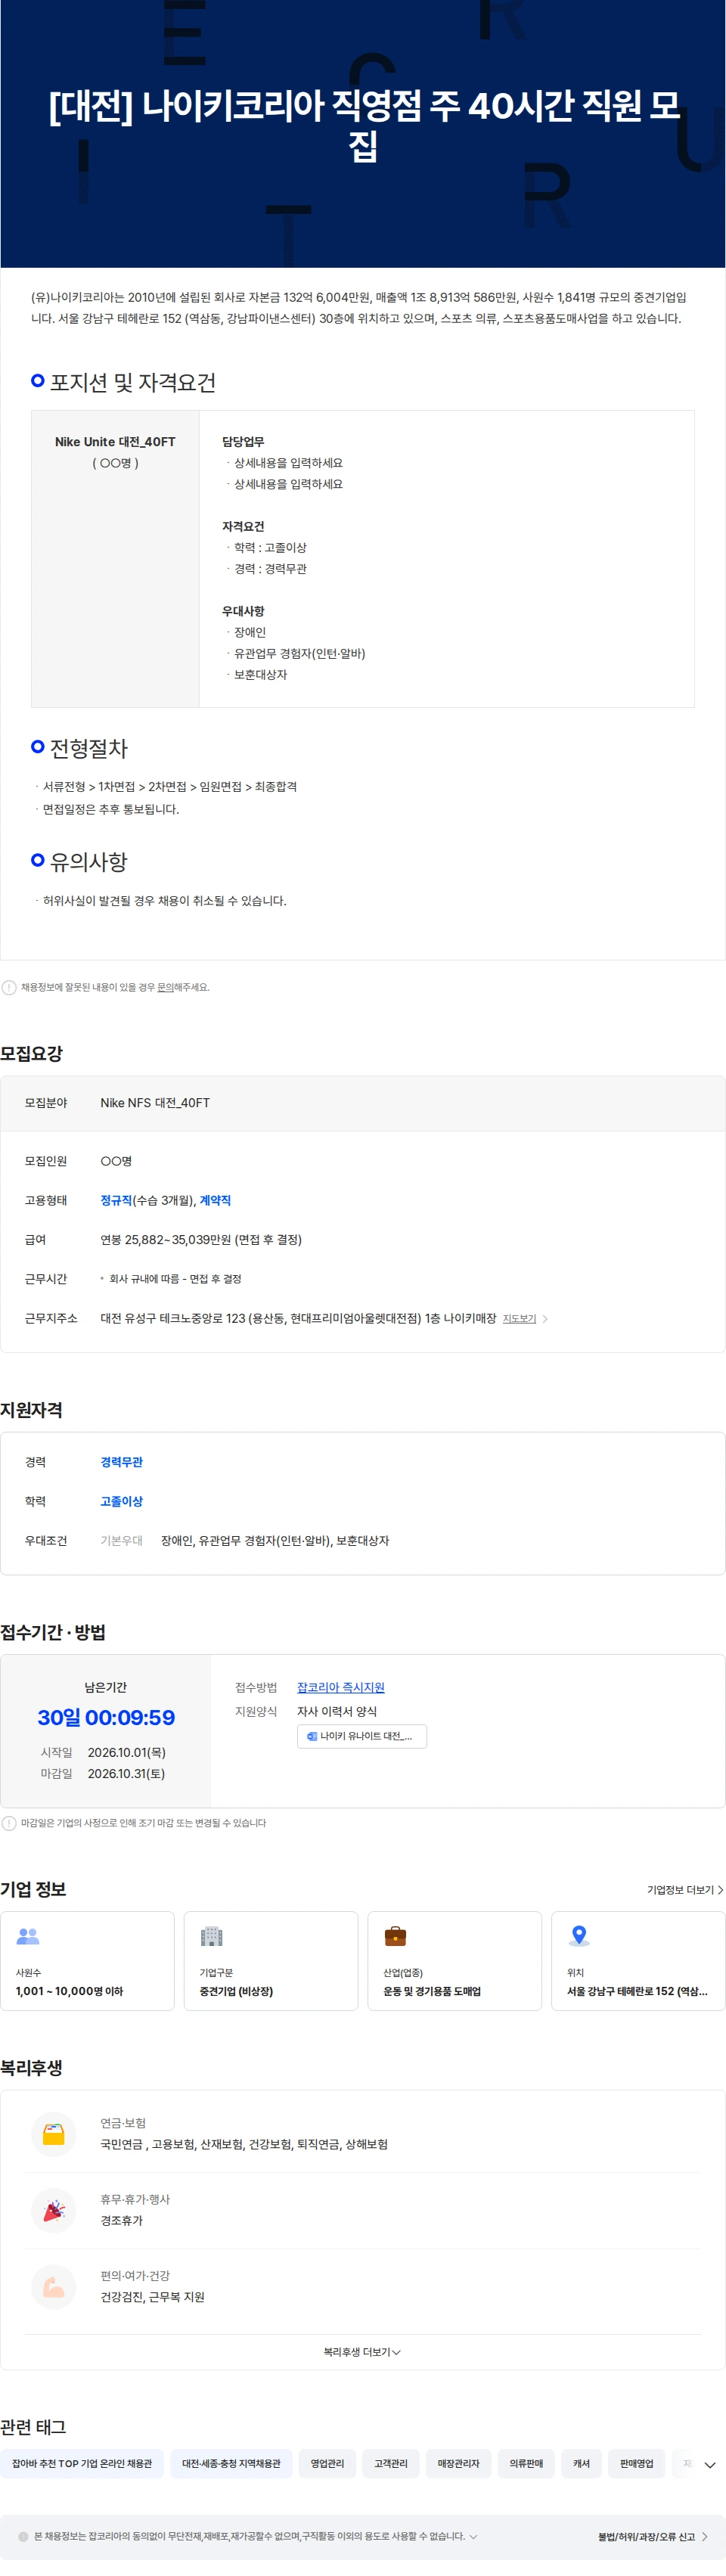Click the 휴무·휴가·행사 party icon
Image resolution: width=726 pixels, height=2576 pixels.
pos(54,2210)
